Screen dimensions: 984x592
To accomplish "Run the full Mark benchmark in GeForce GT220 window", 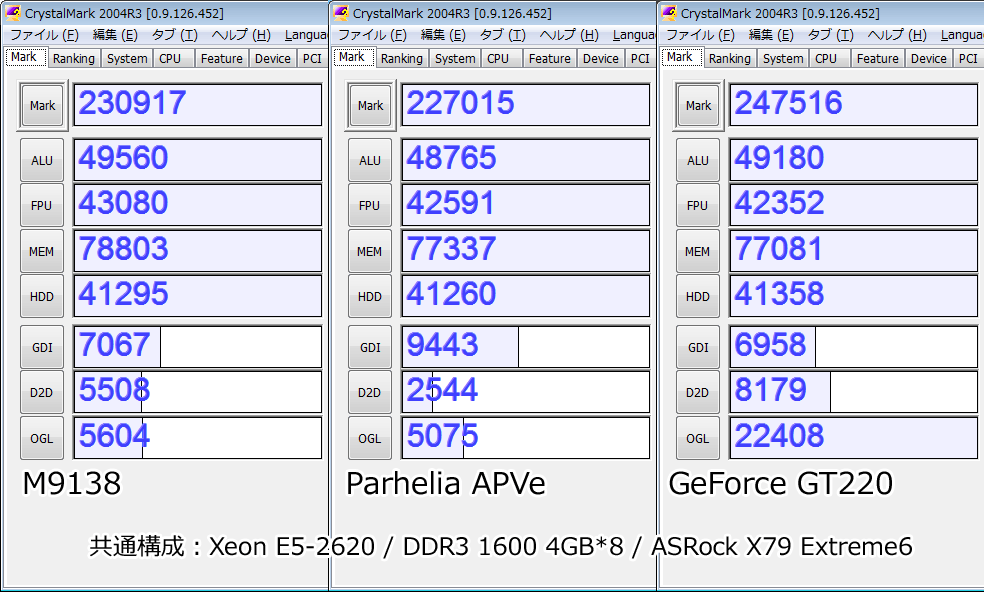I will click(x=698, y=105).
